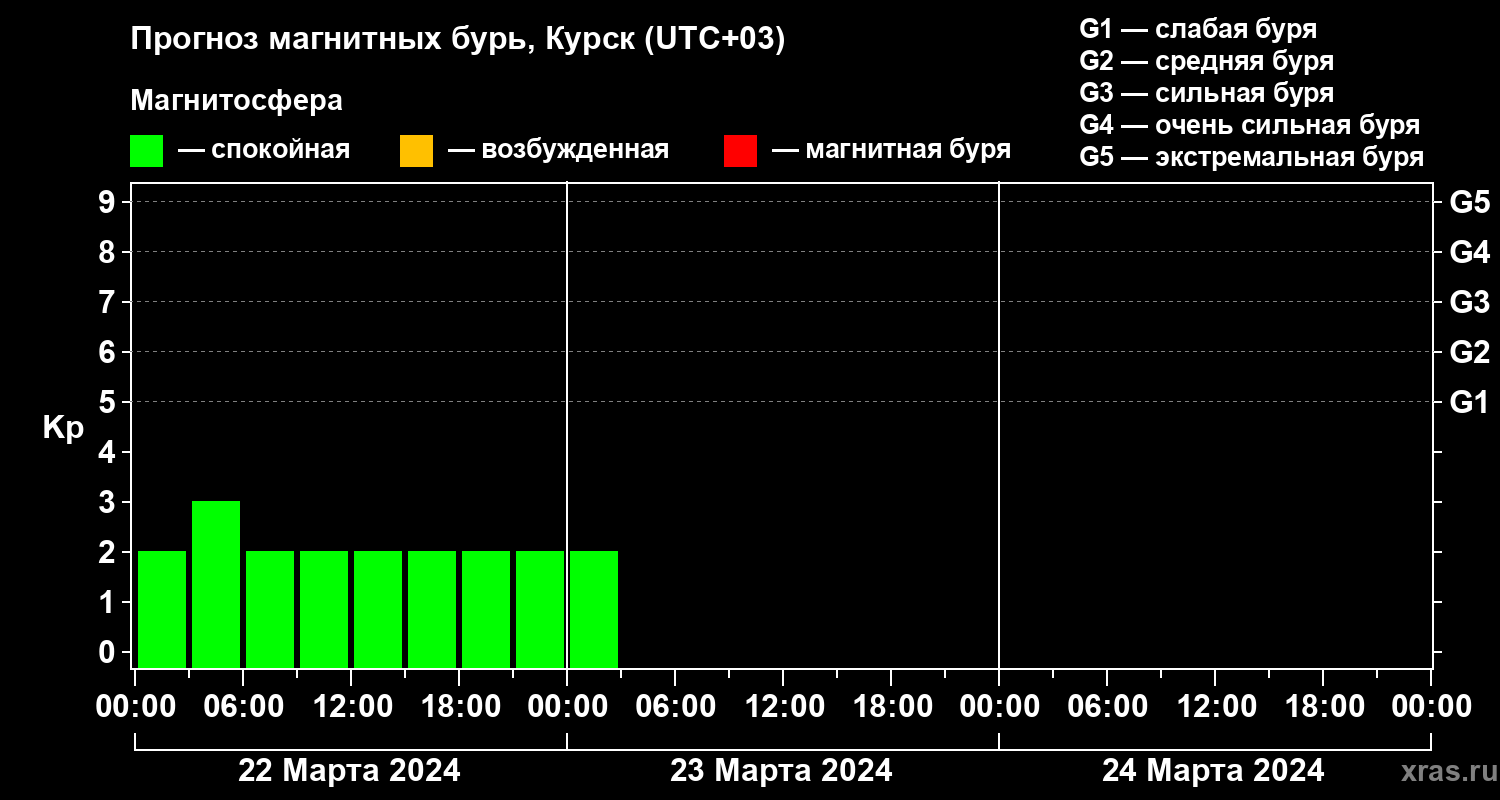Viewport: 1500px width, 800px height.
Task: Click the green 'спокойная' legend swatch
Action: 146,150
